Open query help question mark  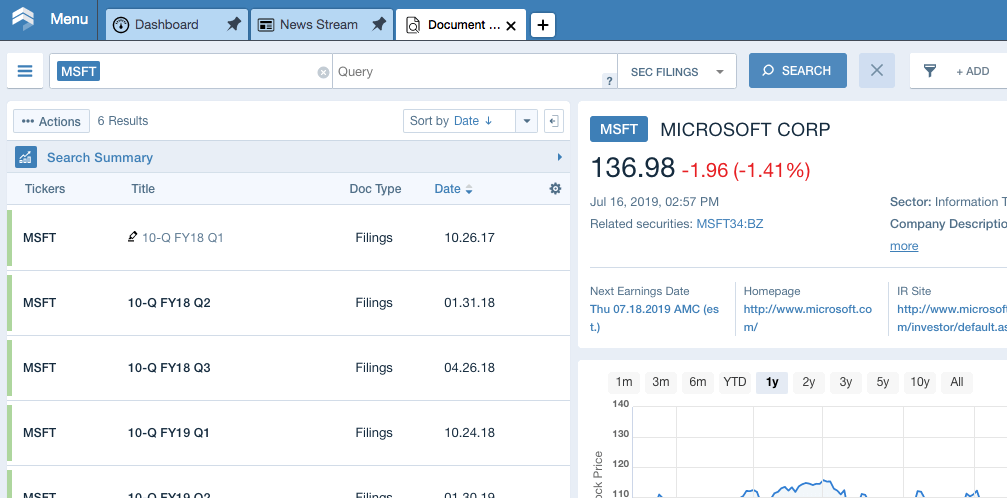coord(609,81)
